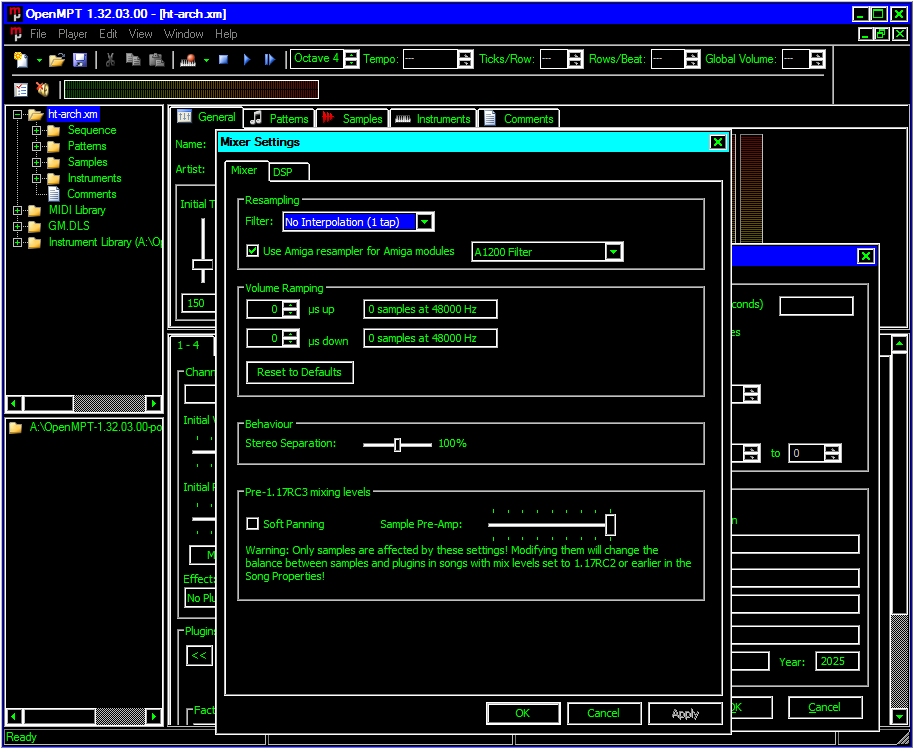
Task: Switch to the Samples tab
Action: (x=353, y=118)
